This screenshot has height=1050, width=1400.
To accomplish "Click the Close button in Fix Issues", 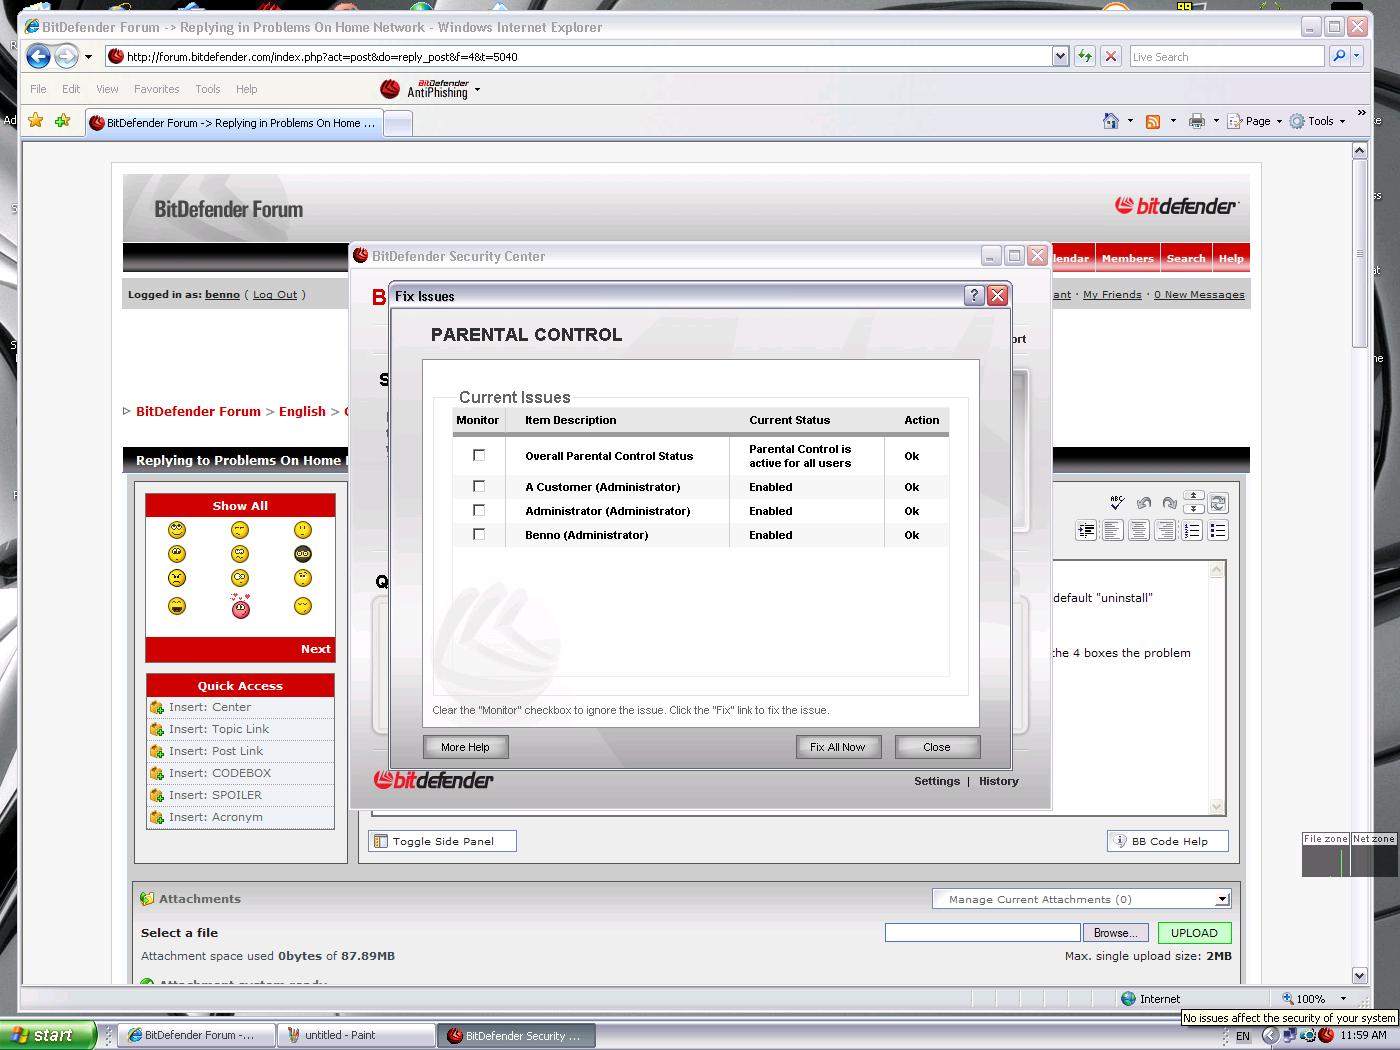I will coord(937,747).
